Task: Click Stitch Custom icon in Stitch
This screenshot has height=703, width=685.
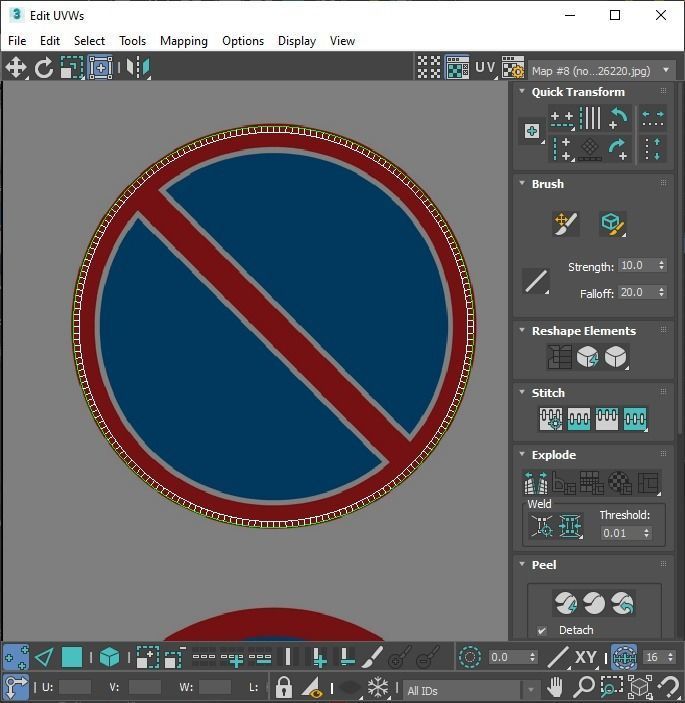Action: (635, 419)
